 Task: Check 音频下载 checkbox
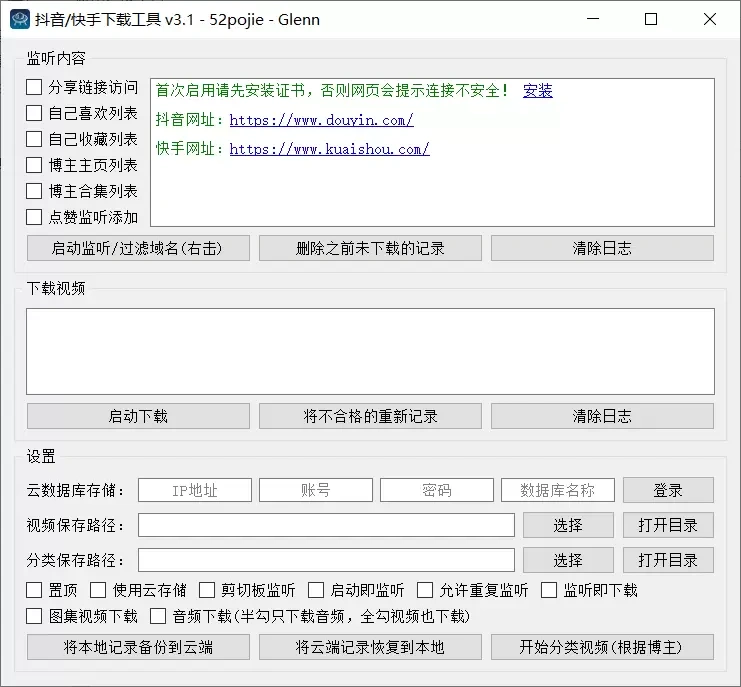tap(158, 616)
